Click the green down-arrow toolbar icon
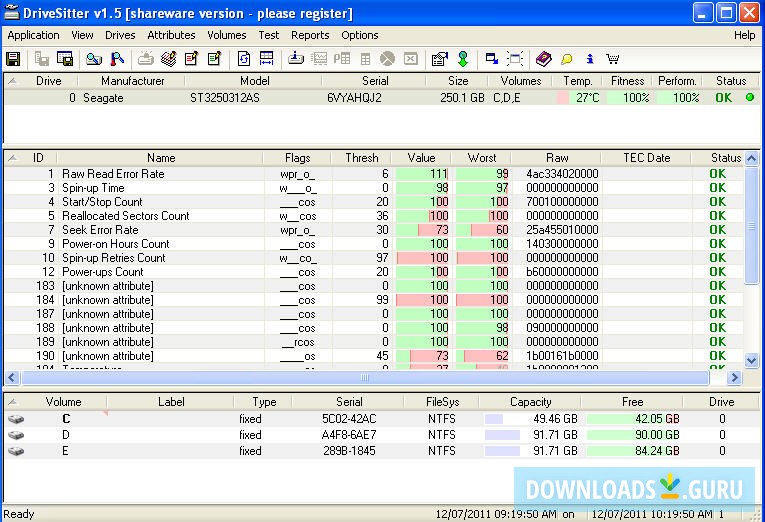Viewport: 765px width, 522px height. (463, 59)
